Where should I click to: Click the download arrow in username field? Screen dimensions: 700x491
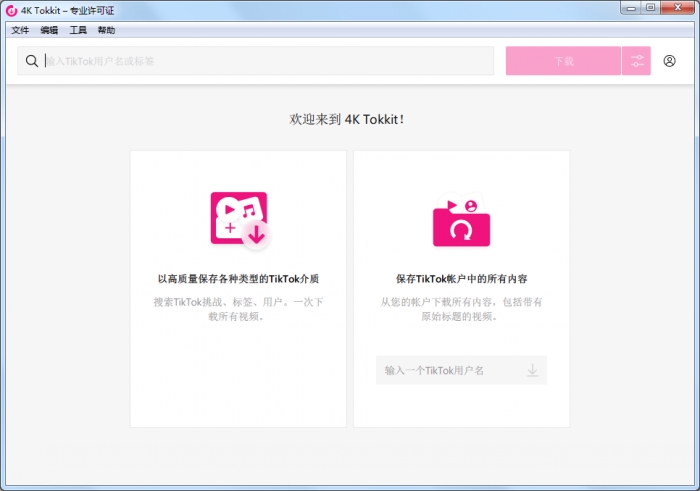(532, 370)
